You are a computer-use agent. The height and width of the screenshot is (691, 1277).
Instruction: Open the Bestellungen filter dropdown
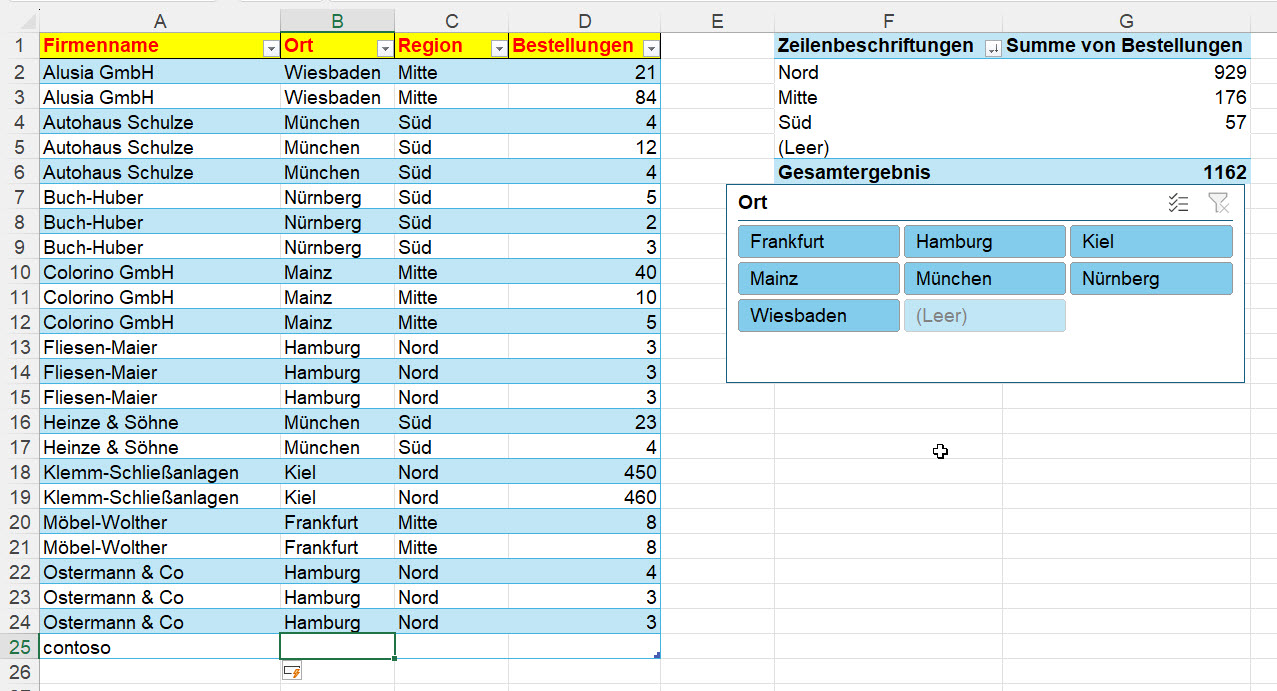tap(650, 48)
